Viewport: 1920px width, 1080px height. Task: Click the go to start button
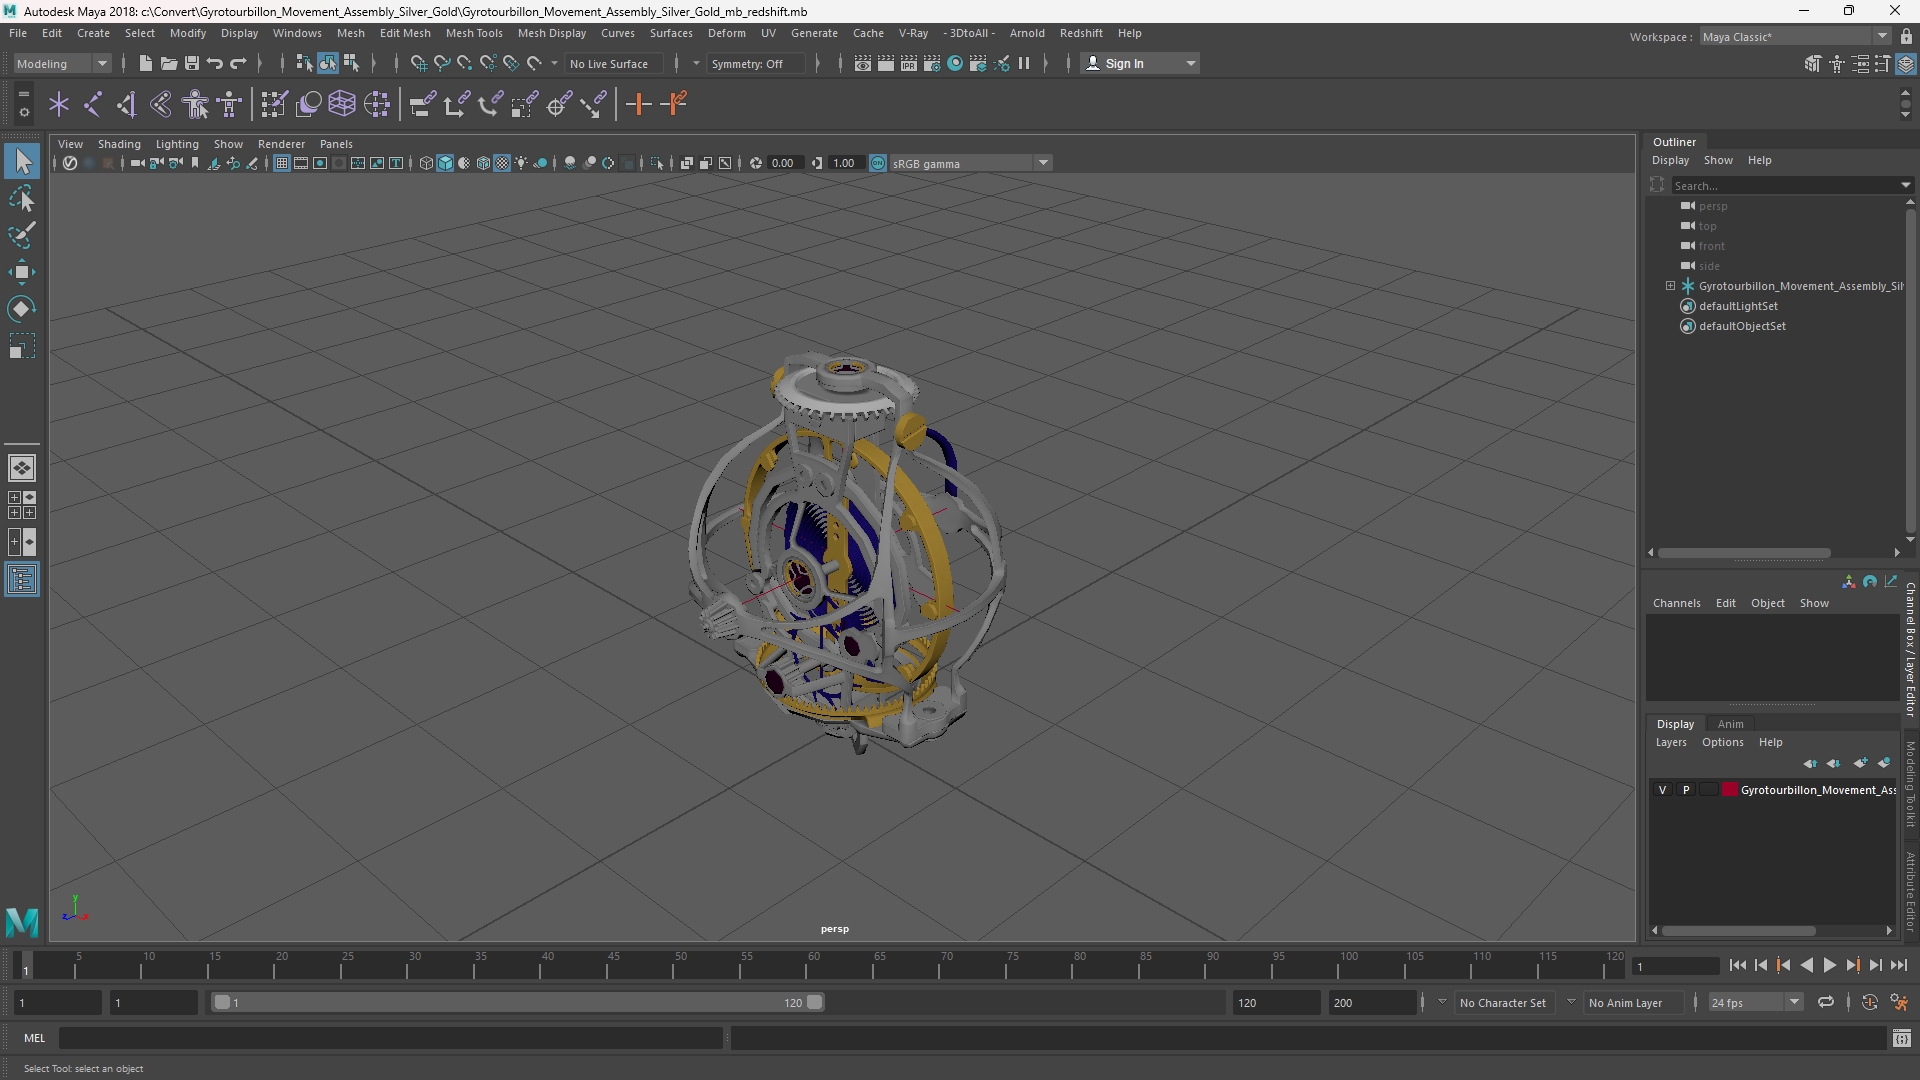point(1738,965)
